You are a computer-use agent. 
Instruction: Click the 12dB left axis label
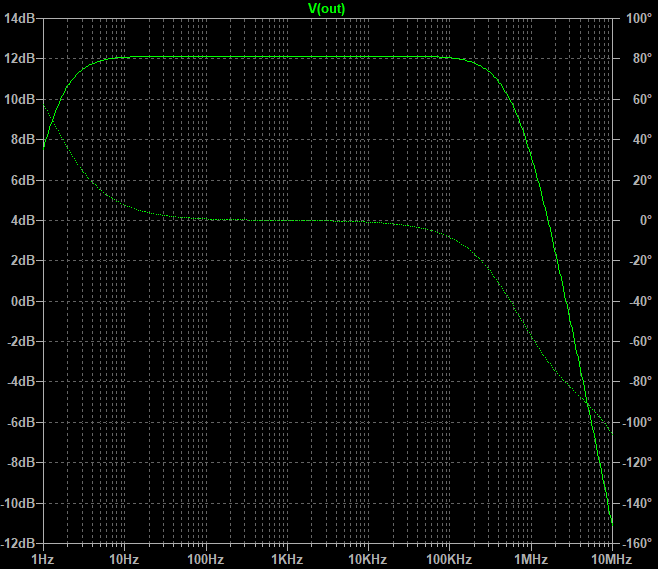pos(19,58)
